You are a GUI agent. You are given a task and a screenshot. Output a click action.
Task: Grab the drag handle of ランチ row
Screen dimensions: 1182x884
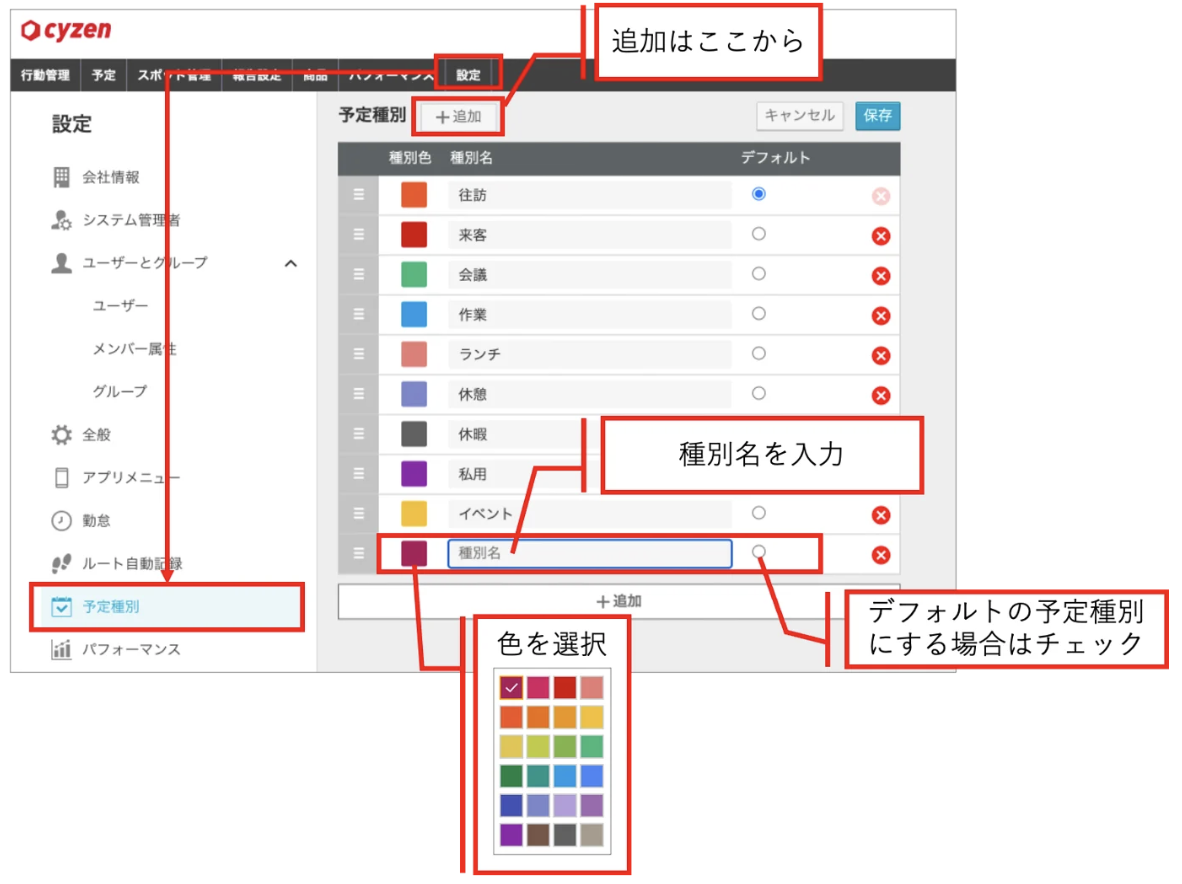[359, 354]
